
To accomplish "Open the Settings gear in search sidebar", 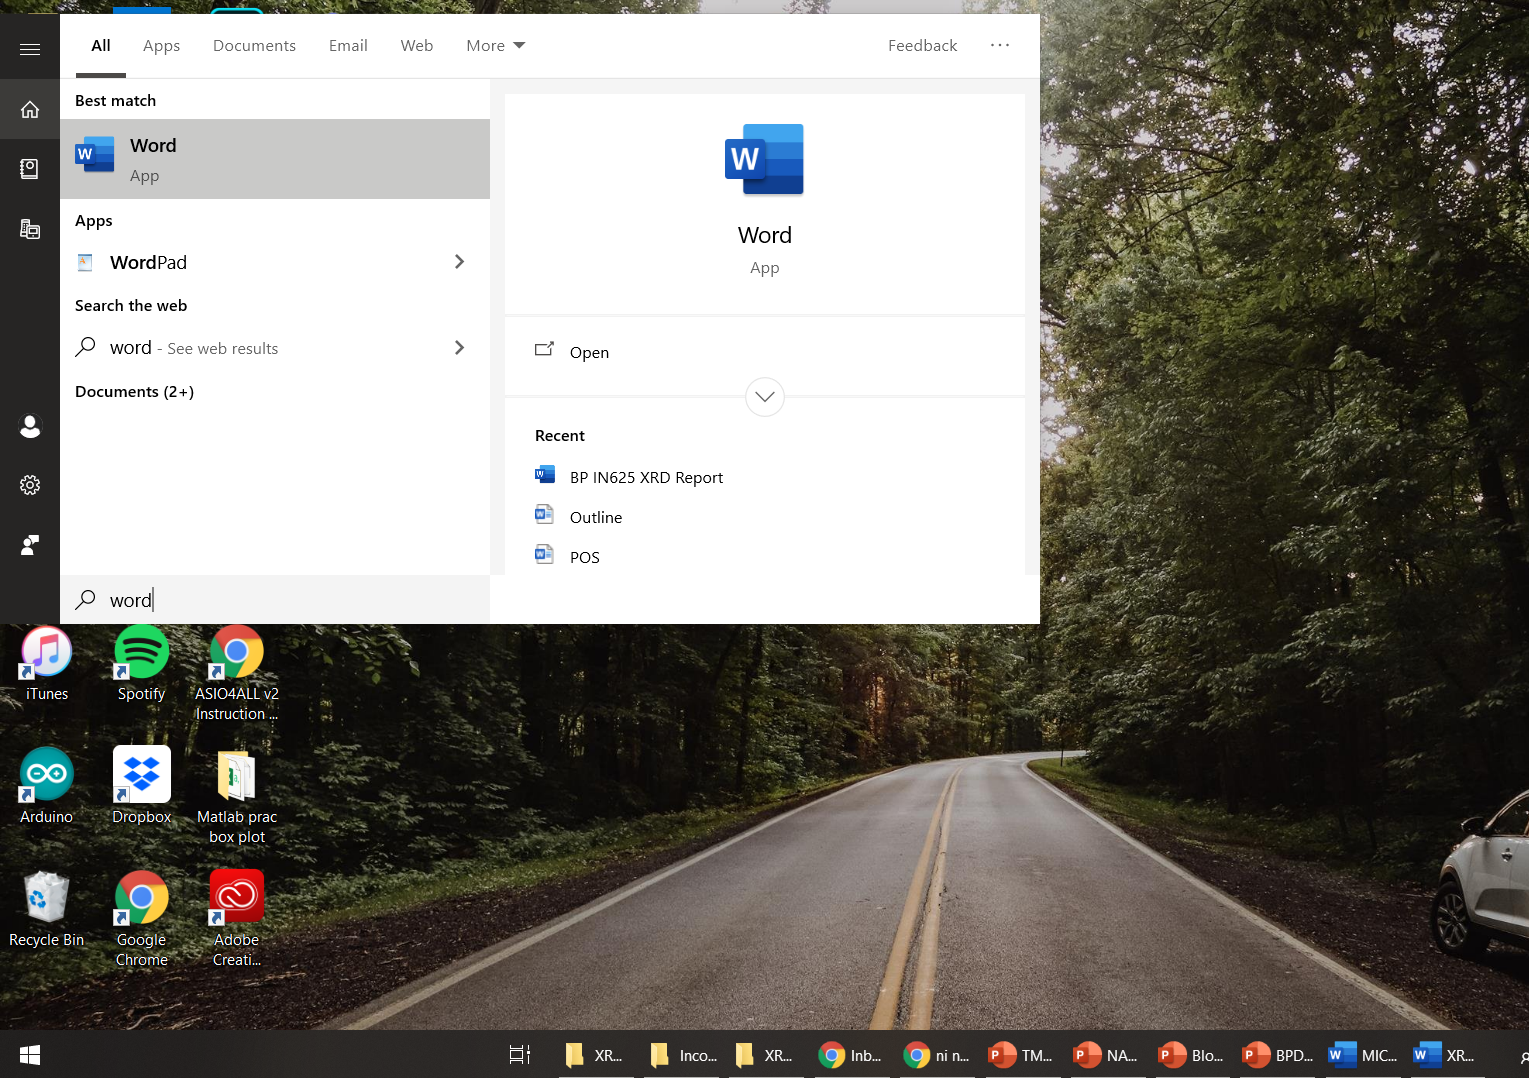I will (30, 485).
